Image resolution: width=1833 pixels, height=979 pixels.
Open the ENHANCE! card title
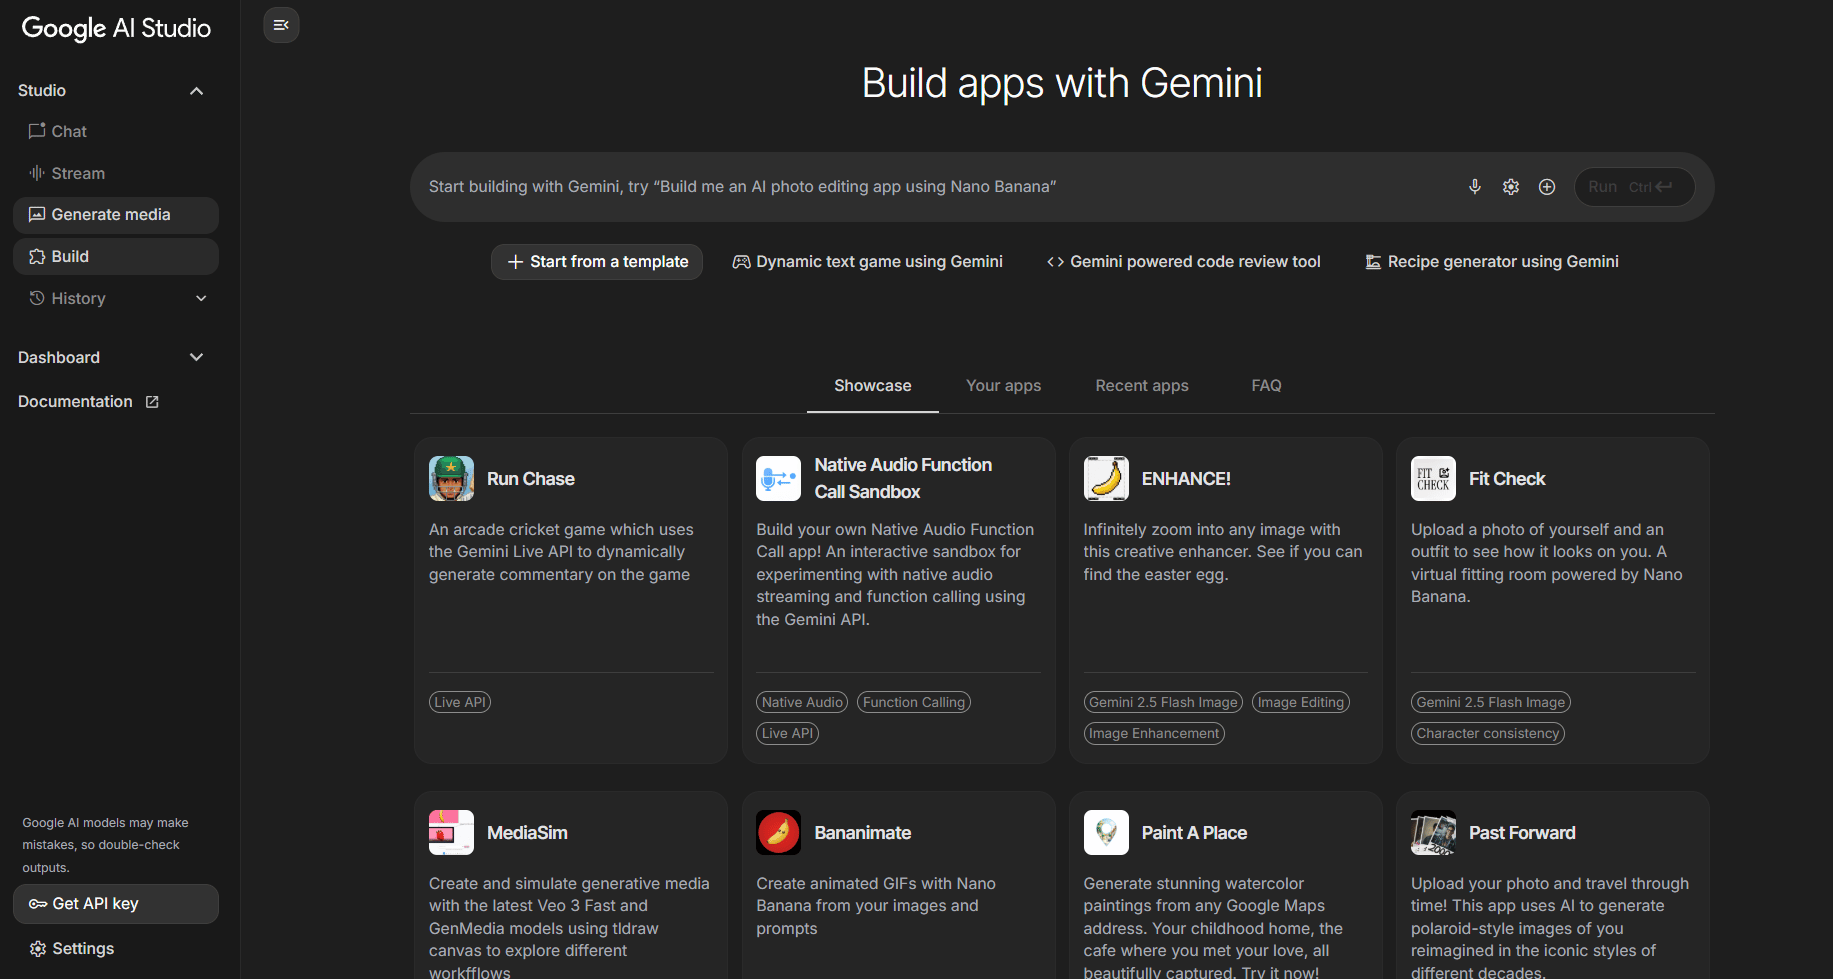[x=1186, y=479]
